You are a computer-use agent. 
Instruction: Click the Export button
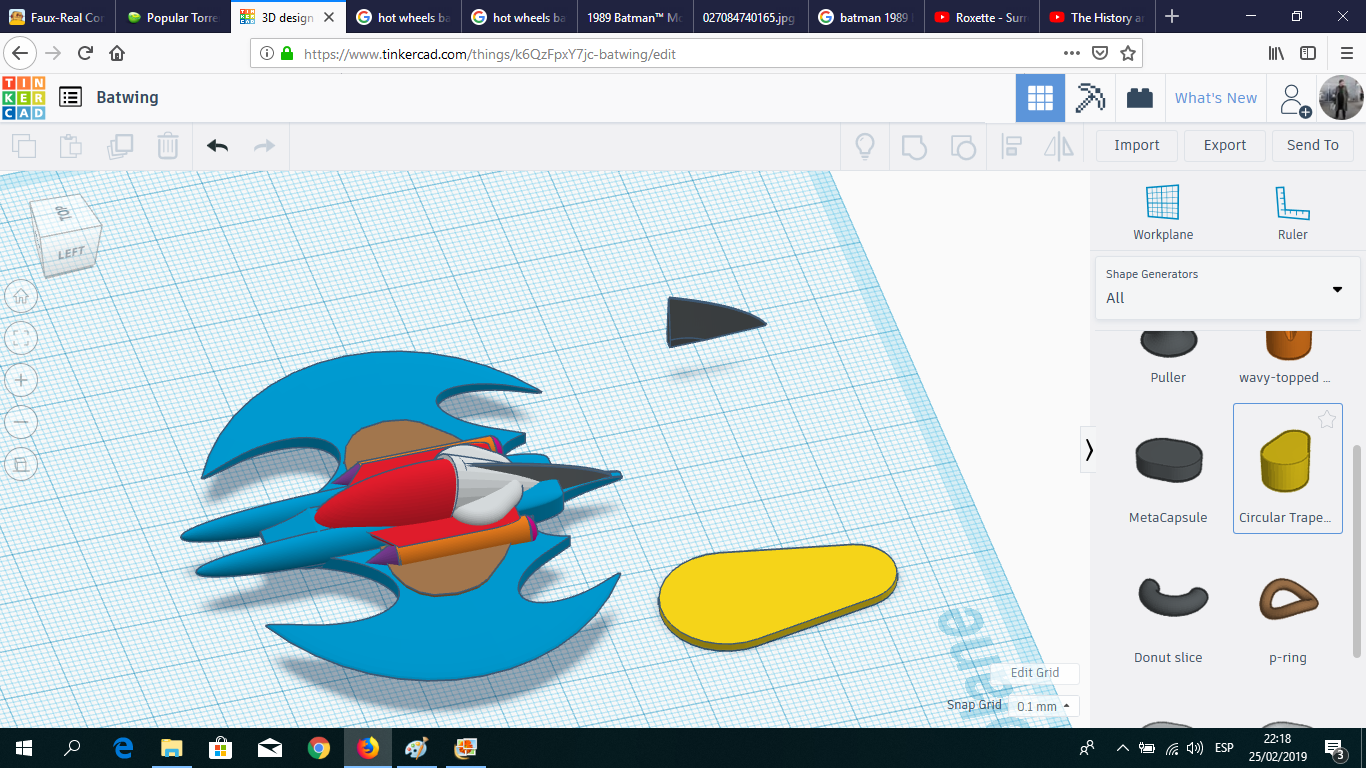coord(1225,145)
